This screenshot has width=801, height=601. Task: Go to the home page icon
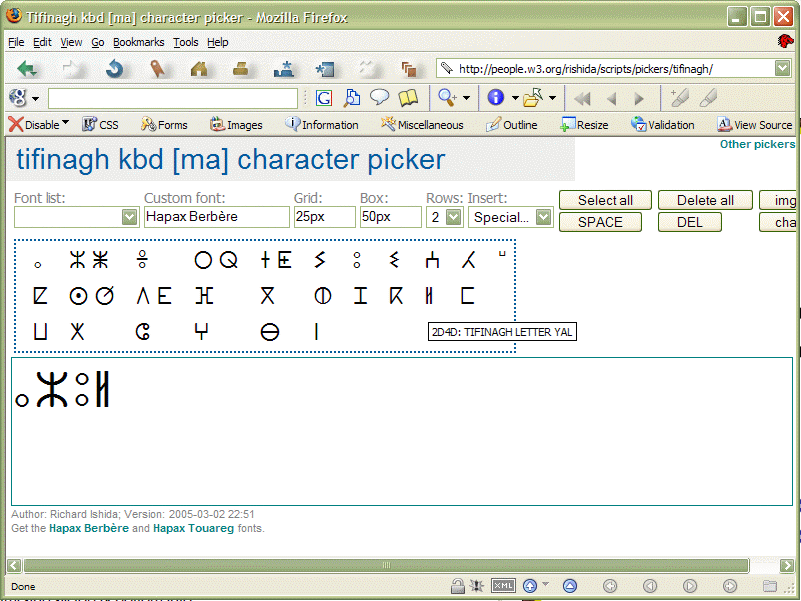click(x=199, y=69)
